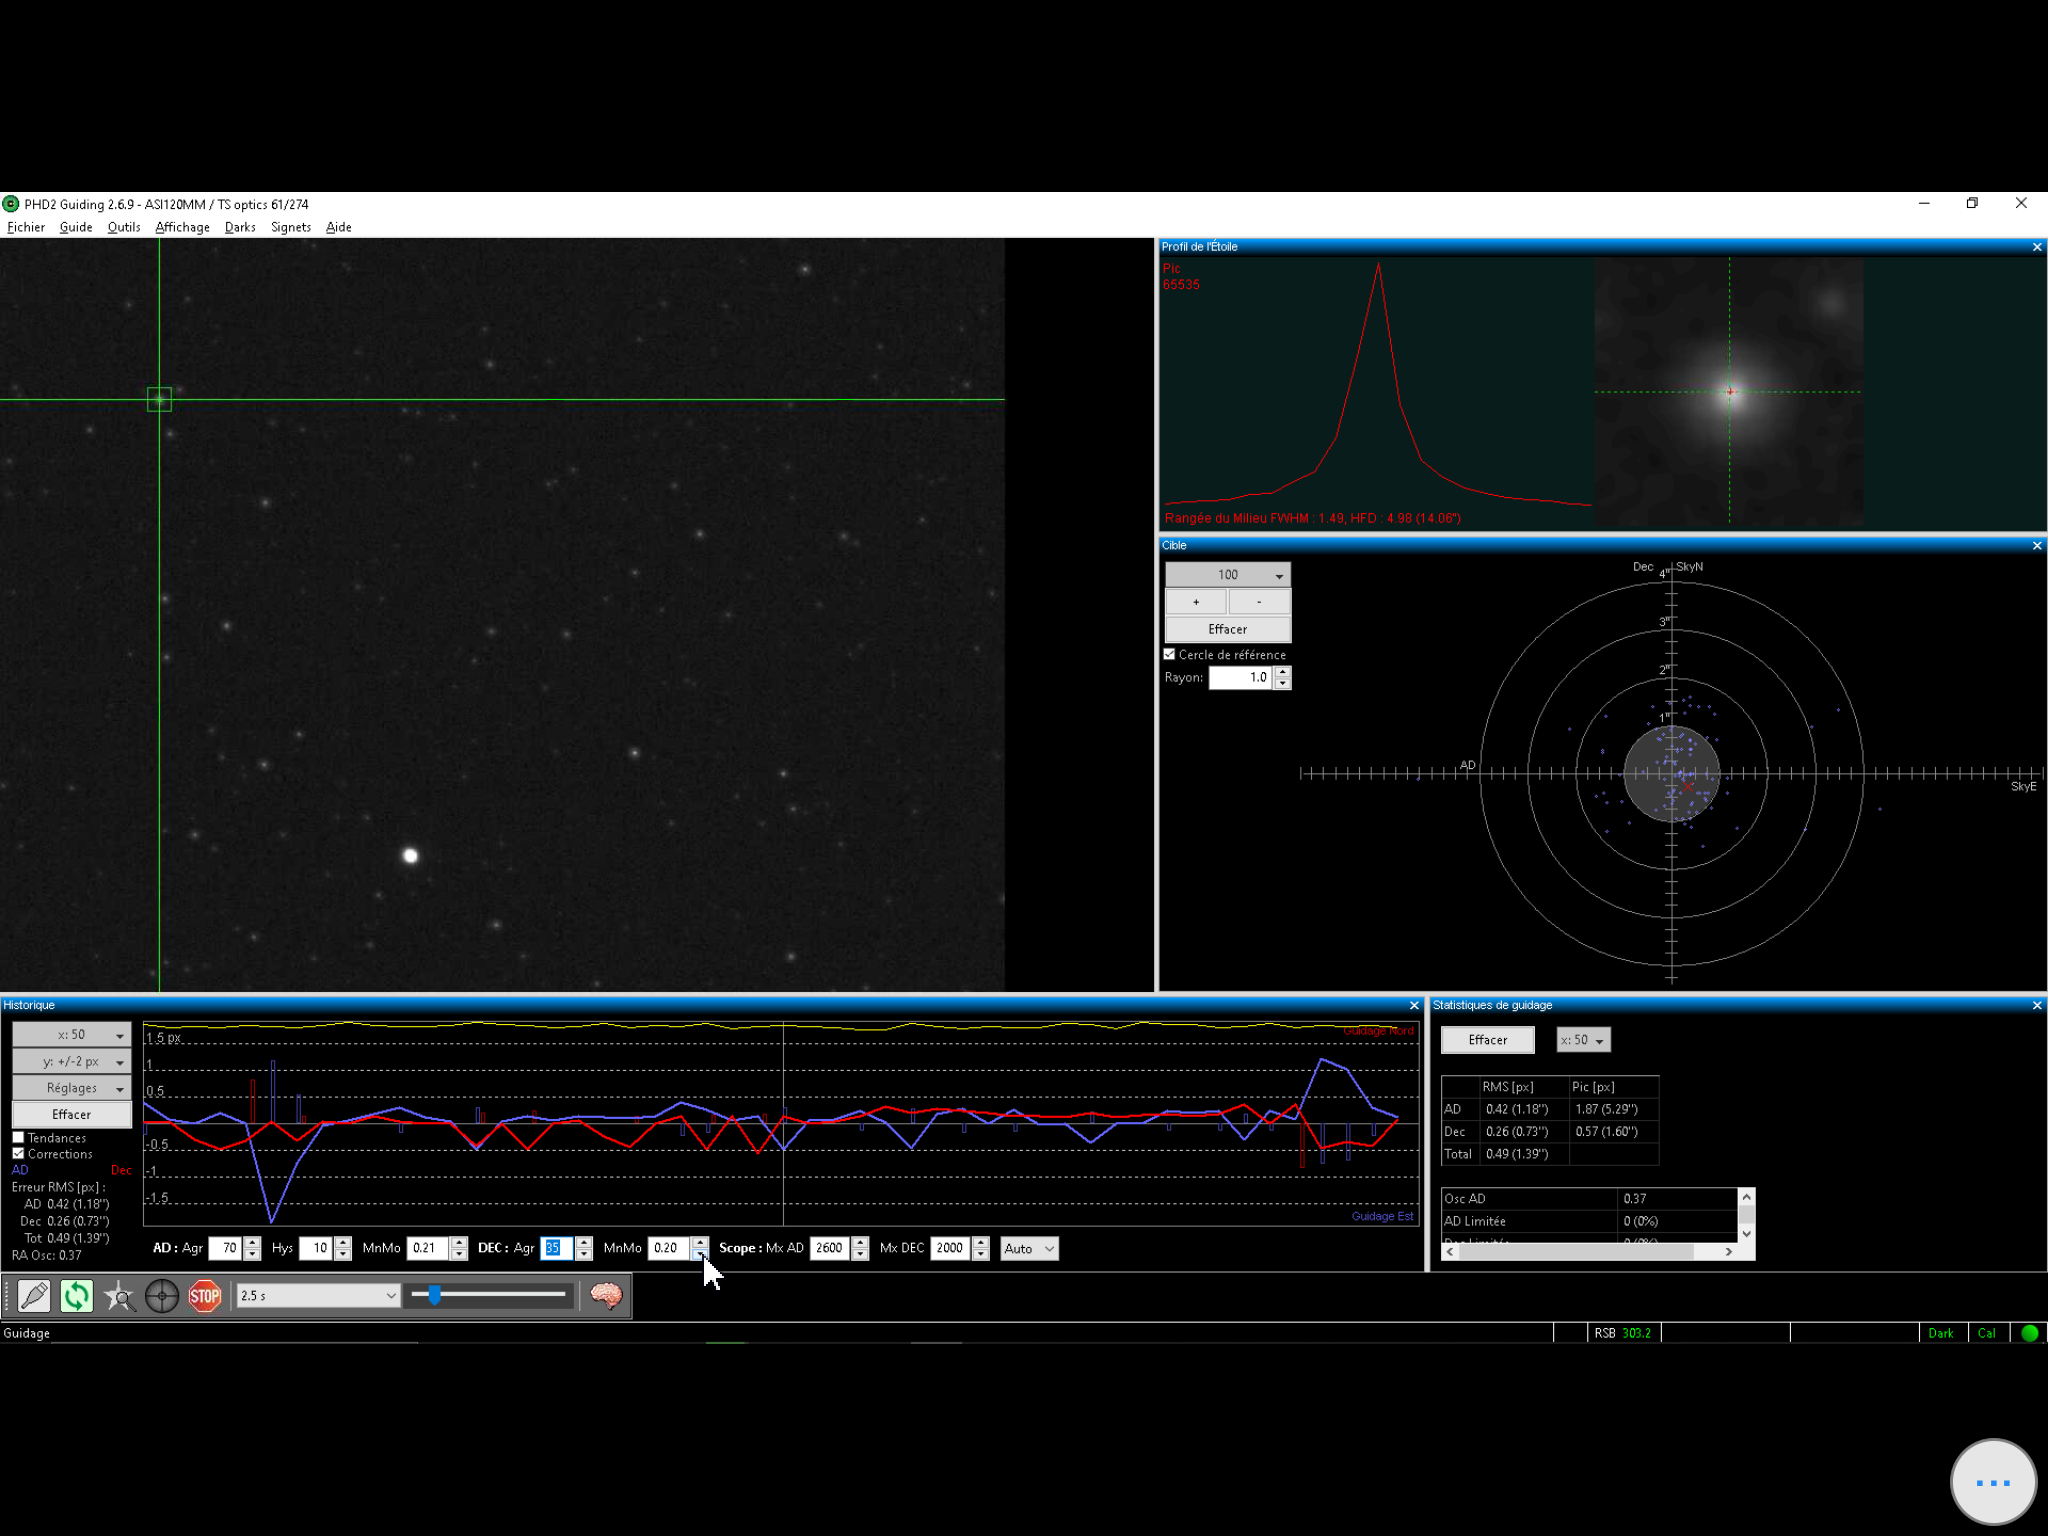Click the green loop exposure icon
This screenshot has width=2048, height=1536.
pos(76,1296)
